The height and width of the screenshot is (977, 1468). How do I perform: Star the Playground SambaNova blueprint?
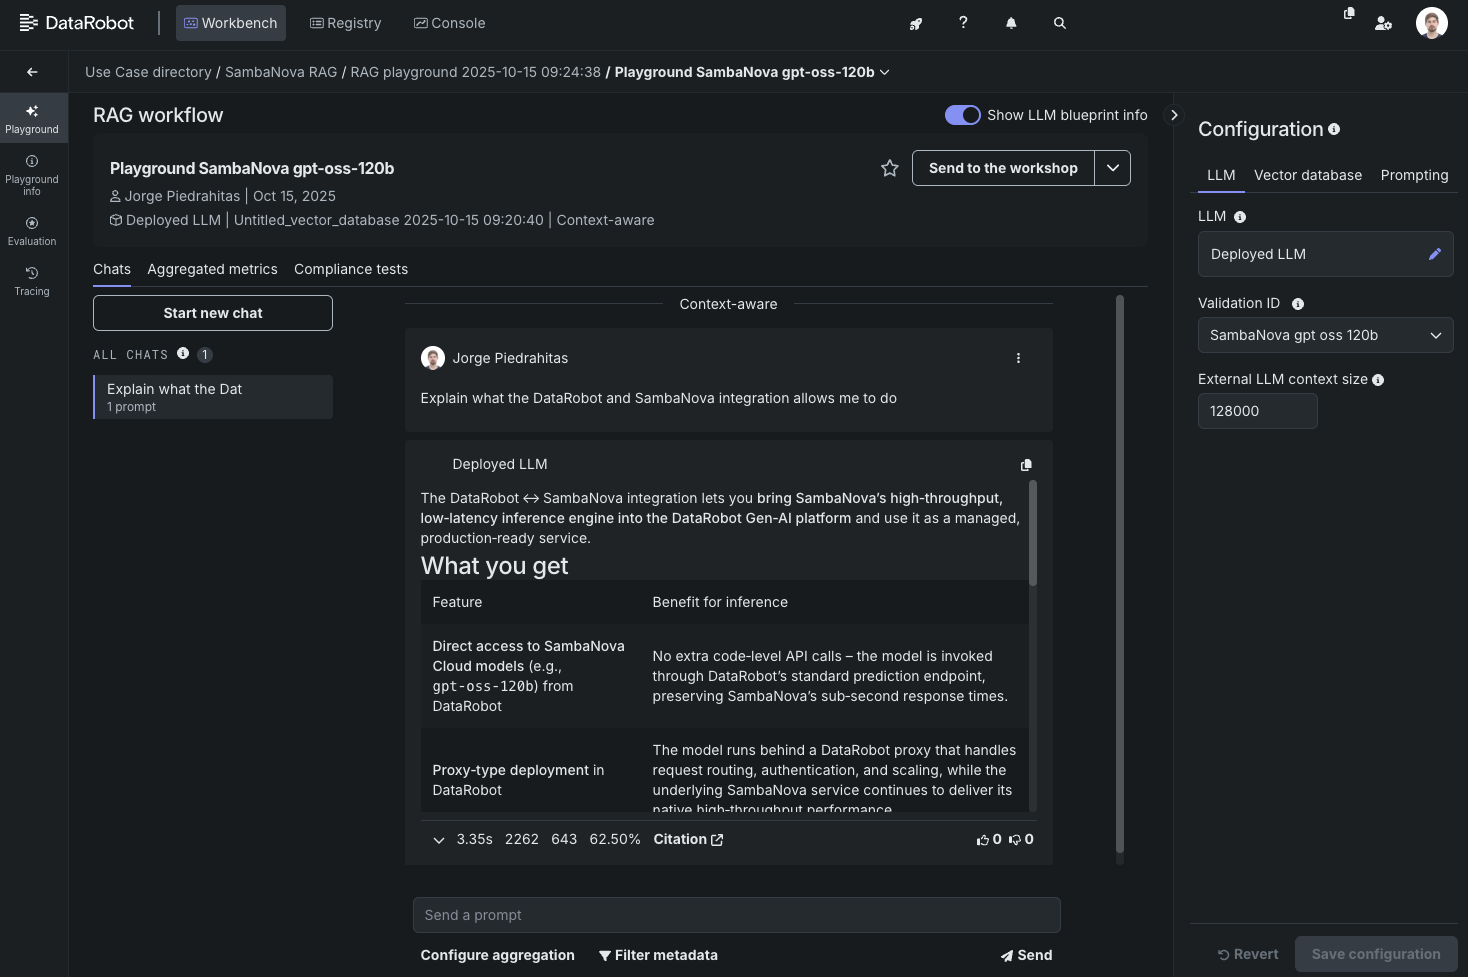click(x=890, y=168)
